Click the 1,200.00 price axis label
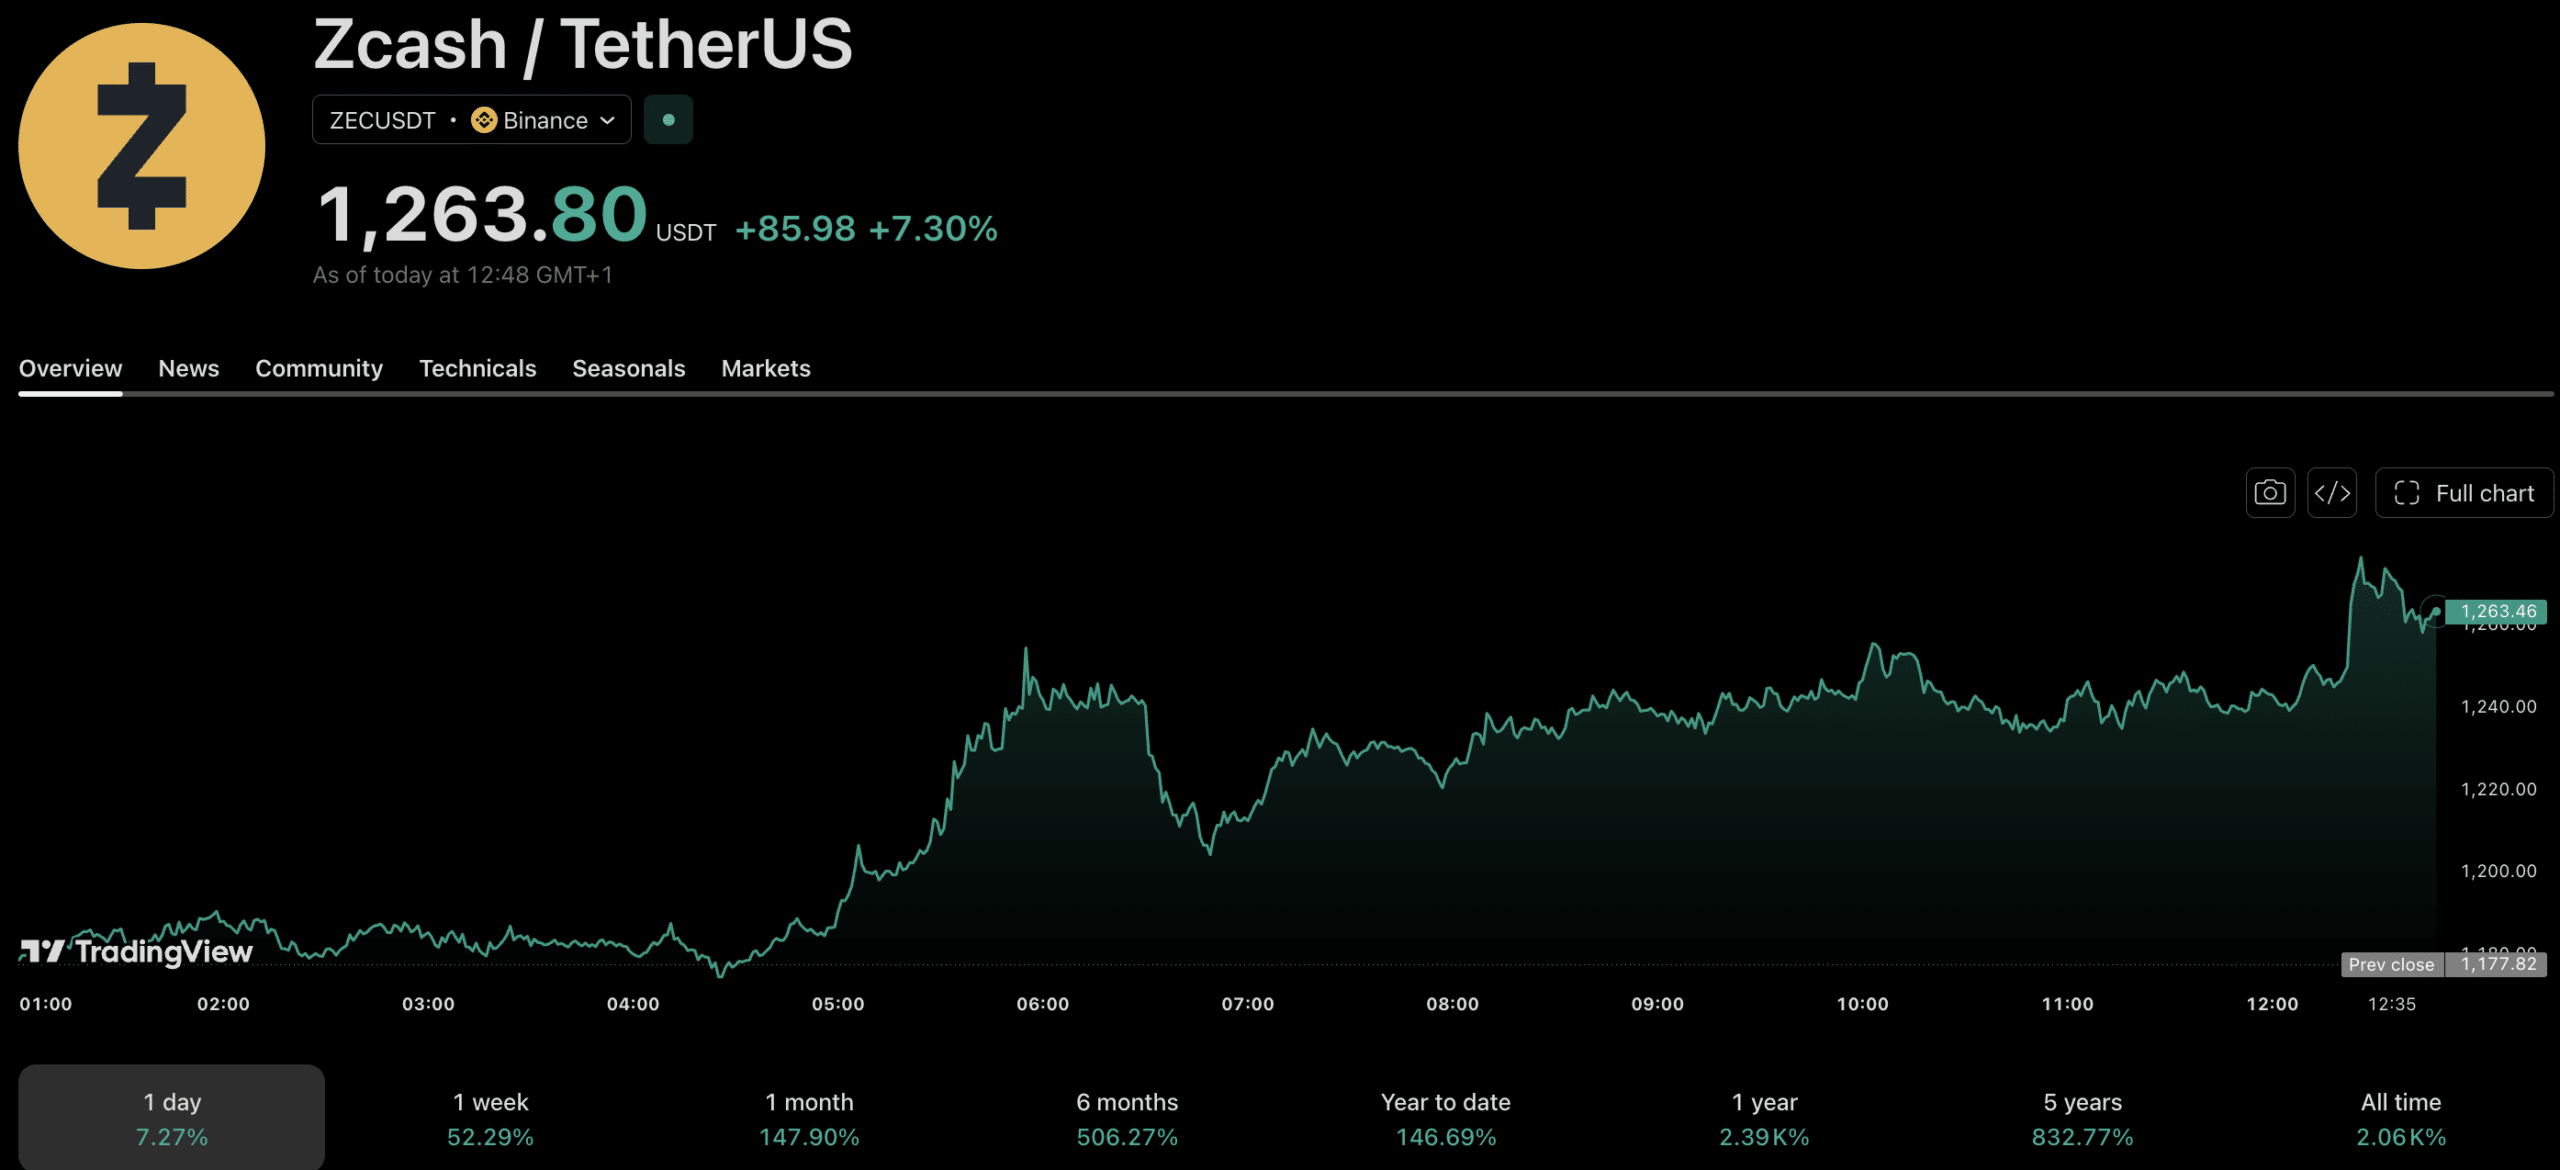 (x=2499, y=871)
